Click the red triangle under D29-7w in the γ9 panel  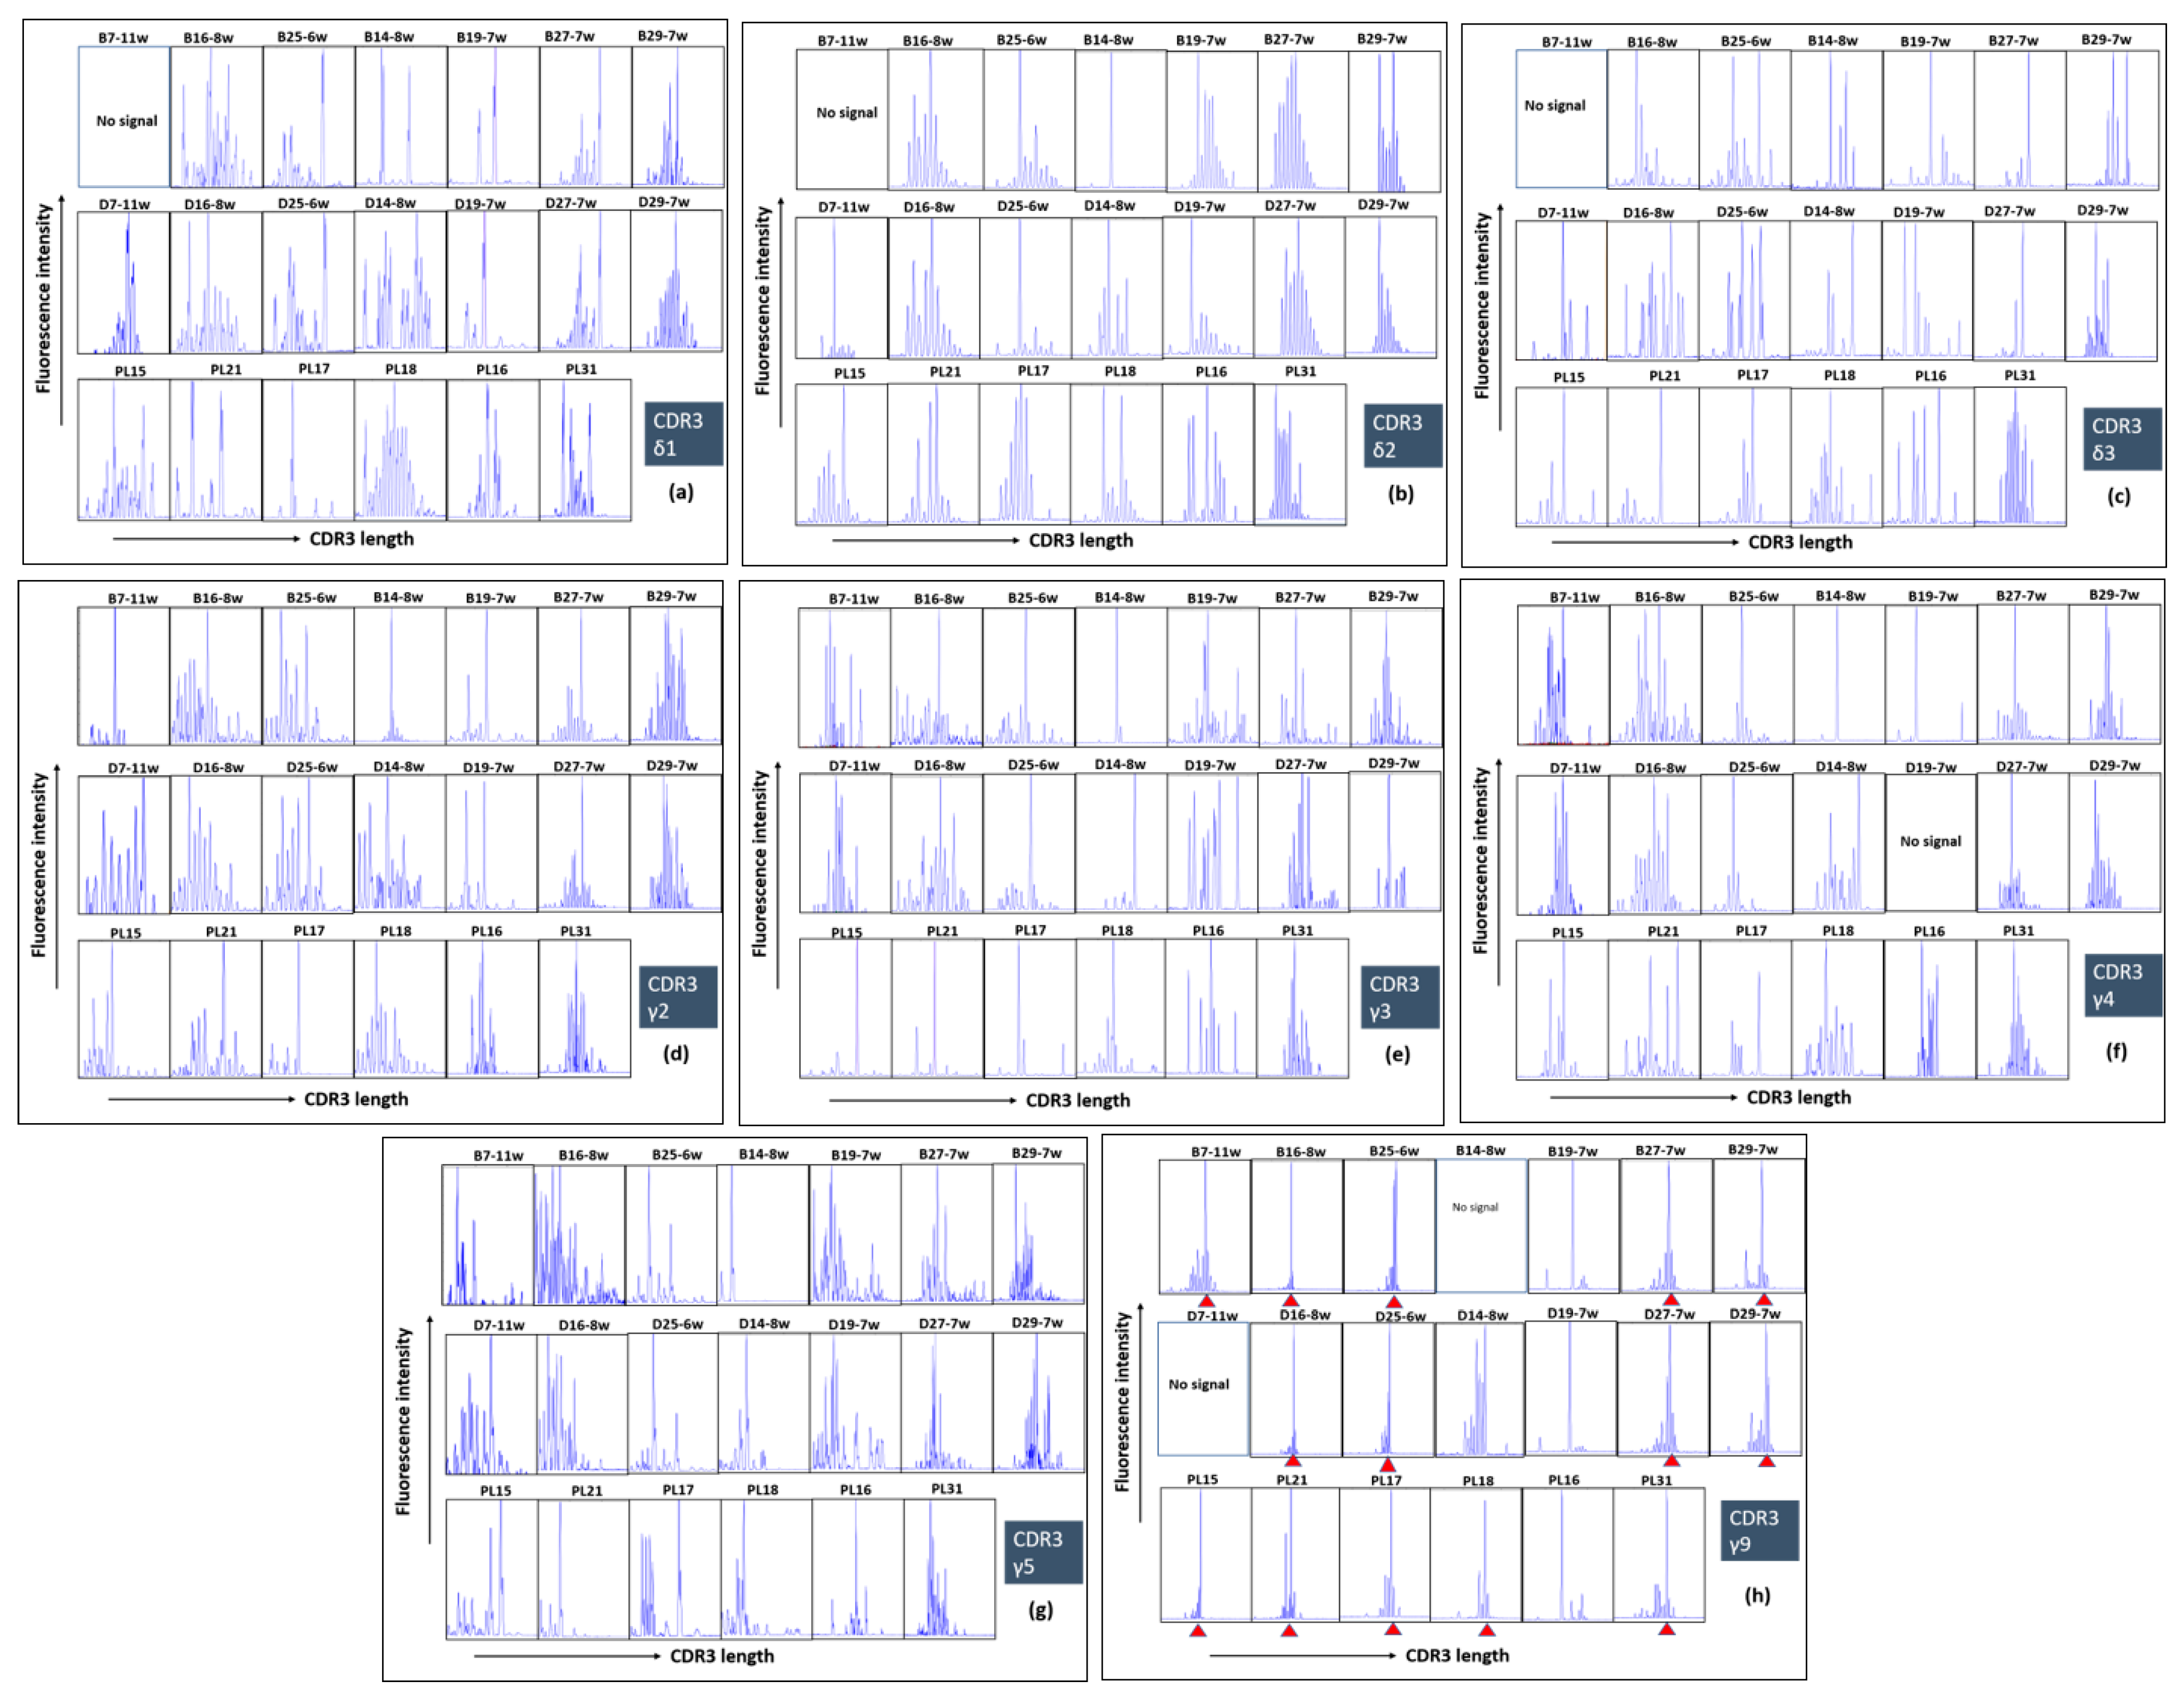coord(1766,1461)
